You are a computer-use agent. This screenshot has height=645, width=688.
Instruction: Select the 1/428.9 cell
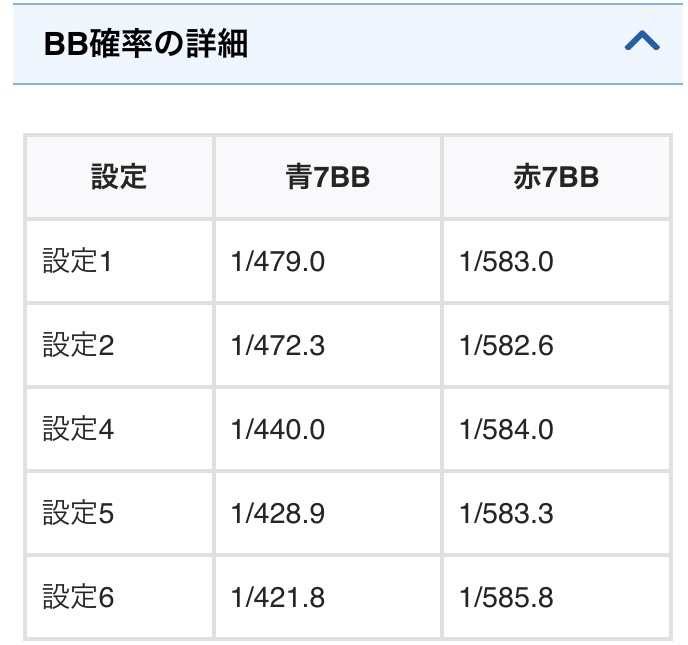coord(328,513)
